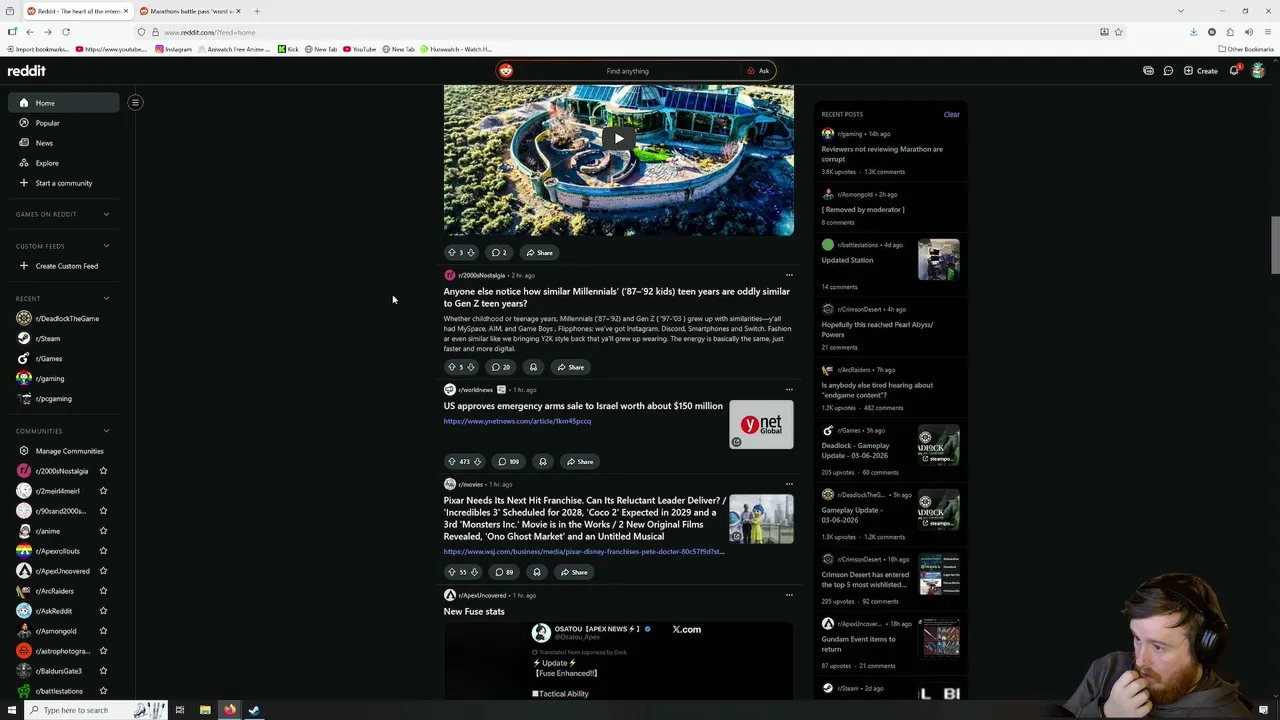Upvote the Israel arms sale post

pos(452,461)
